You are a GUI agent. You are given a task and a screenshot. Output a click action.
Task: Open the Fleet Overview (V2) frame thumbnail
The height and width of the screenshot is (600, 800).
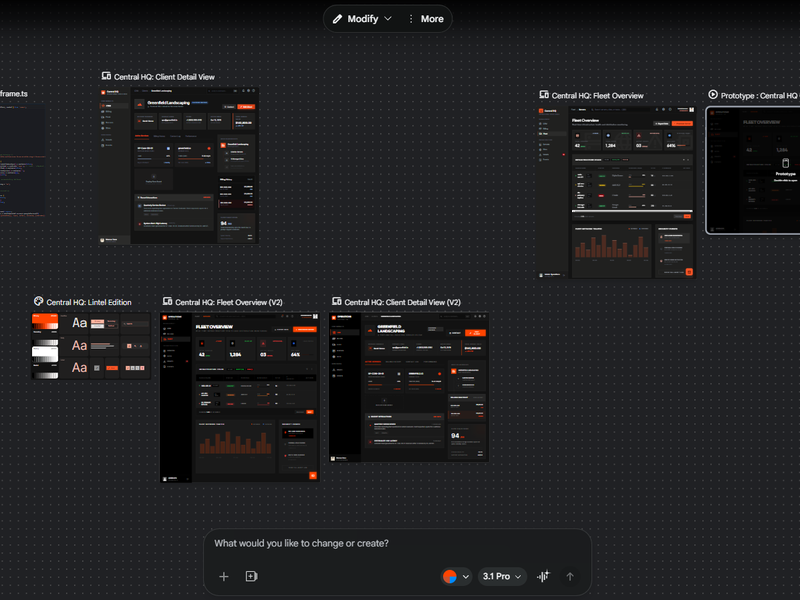click(240, 396)
